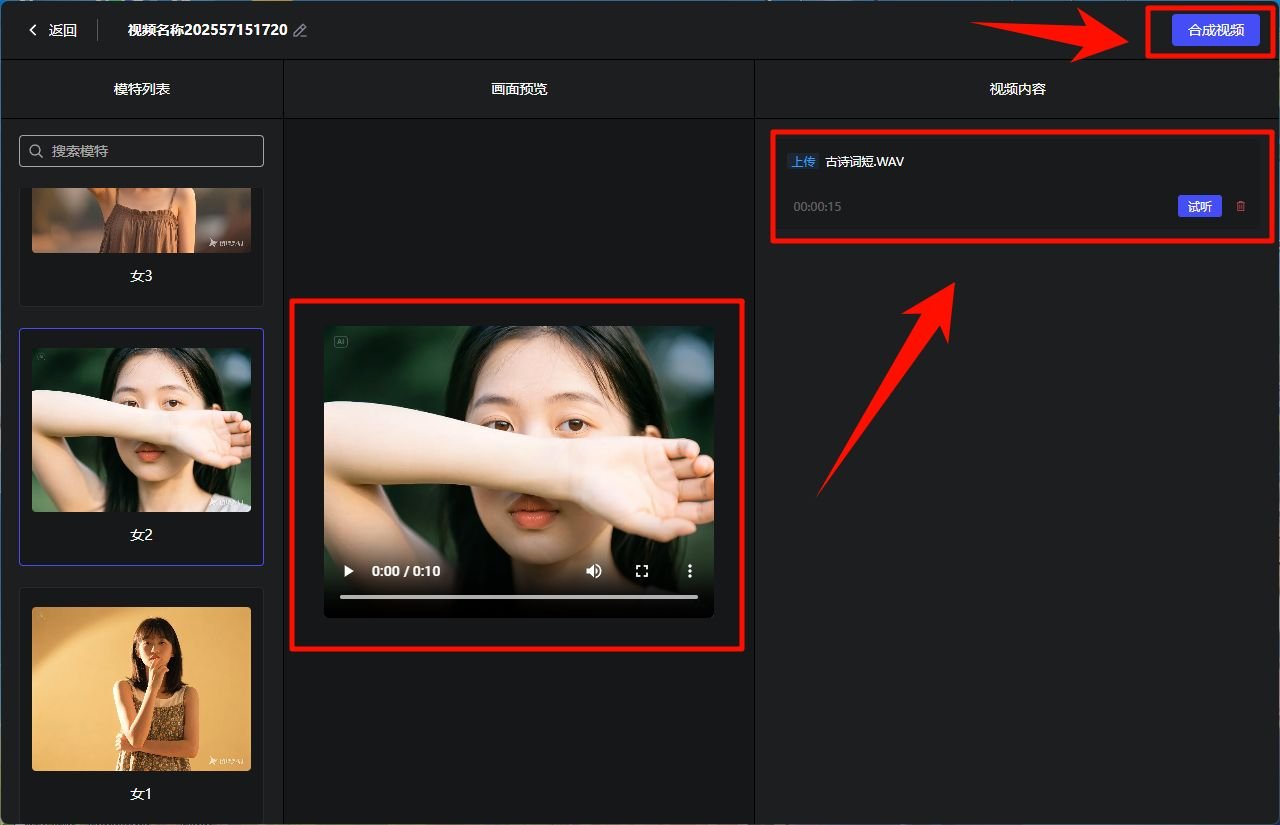This screenshot has width=1280, height=825.
Task: Delete 古诗词短.WAV using the trash icon
Action: pyautogui.click(x=1240, y=206)
